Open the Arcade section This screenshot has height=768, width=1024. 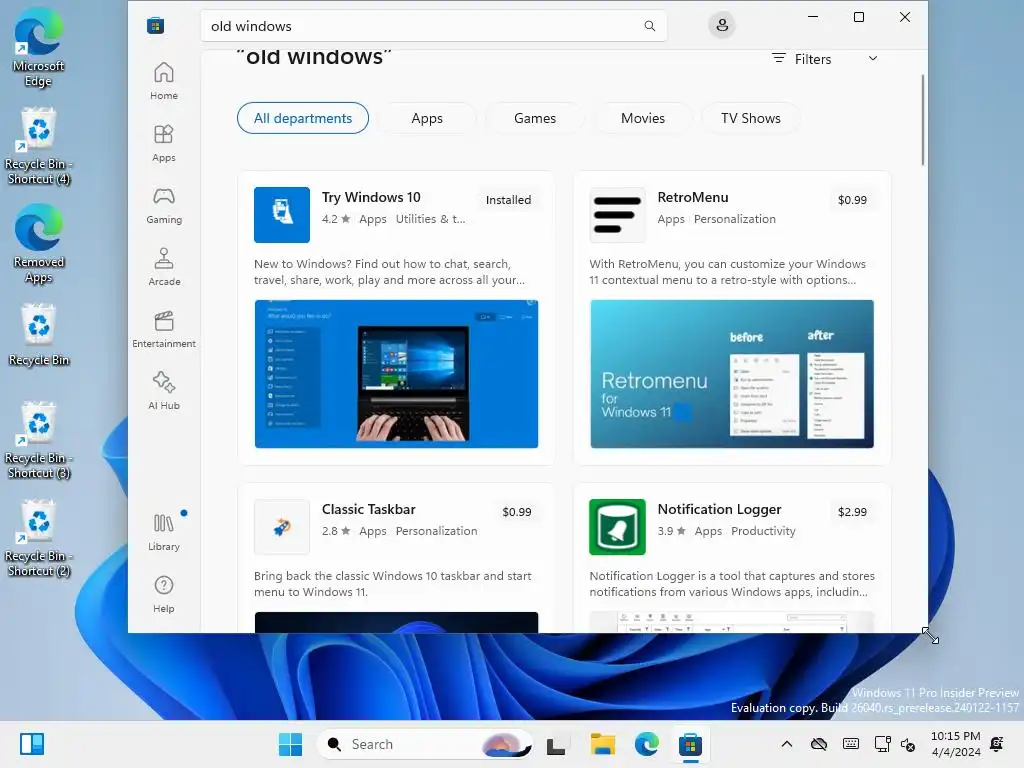coord(163,267)
